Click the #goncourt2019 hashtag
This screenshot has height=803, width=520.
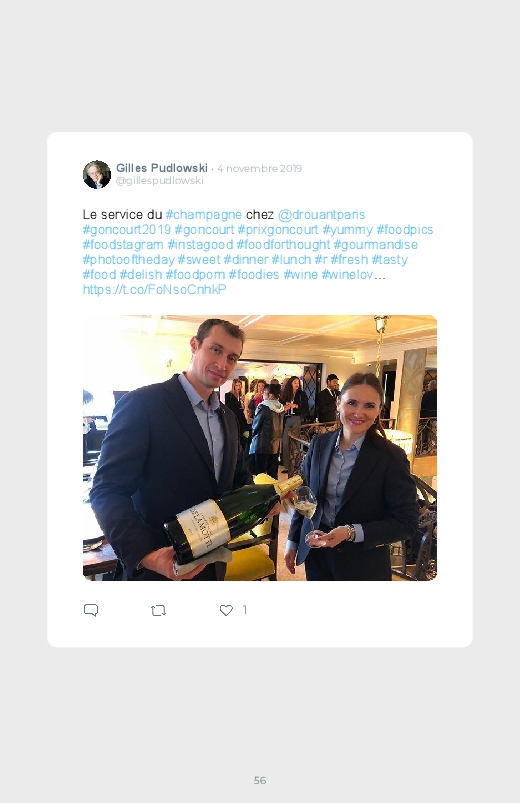click(x=127, y=229)
